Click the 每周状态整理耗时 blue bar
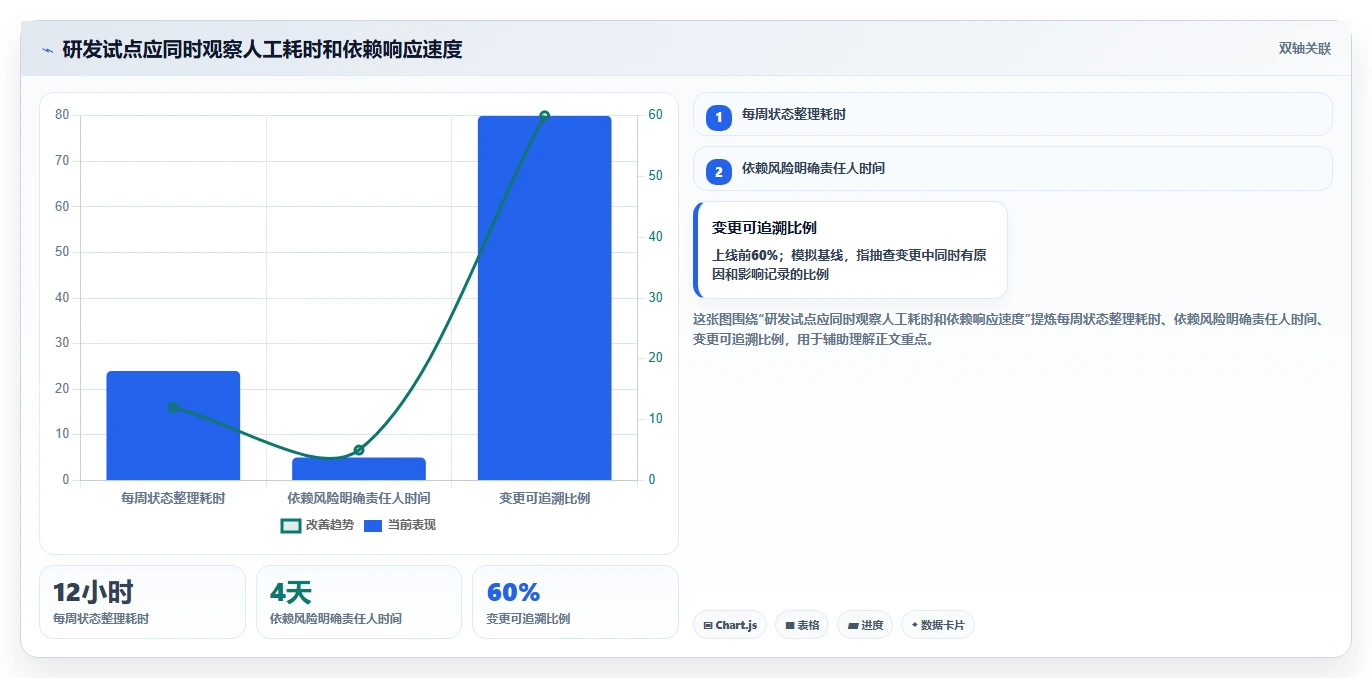The image size is (1372, 678). pyautogui.click(x=173, y=425)
